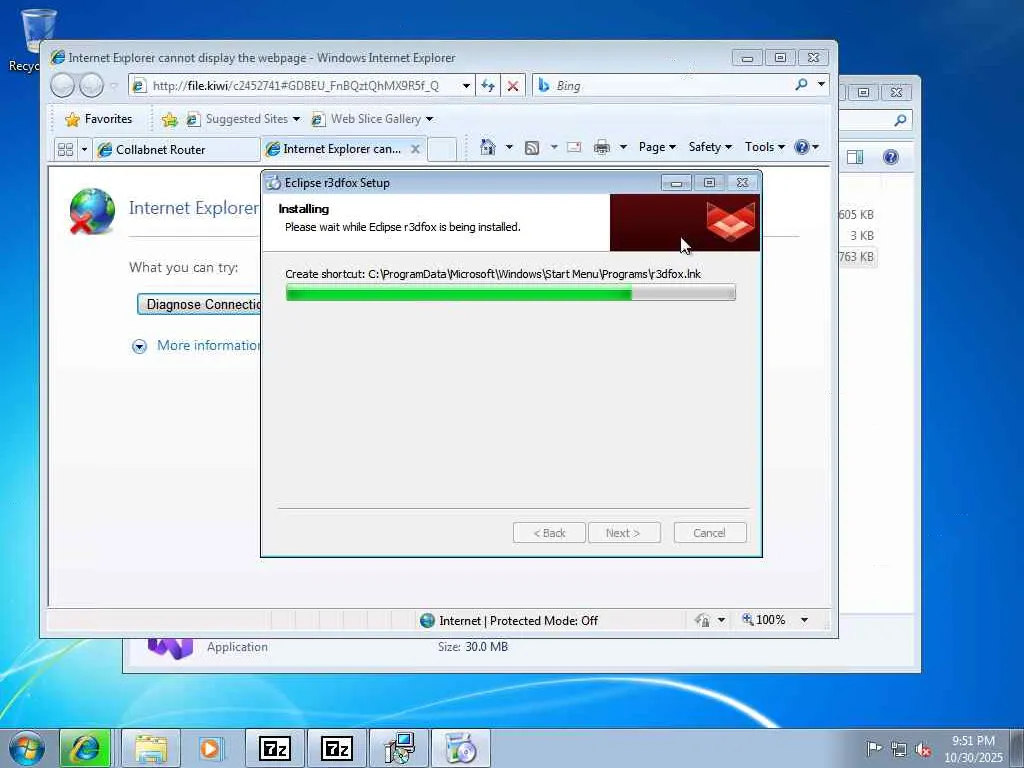Expand the Print dropdown arrow
Screen dimensions: 1024x768
click(x=623, y=147)
